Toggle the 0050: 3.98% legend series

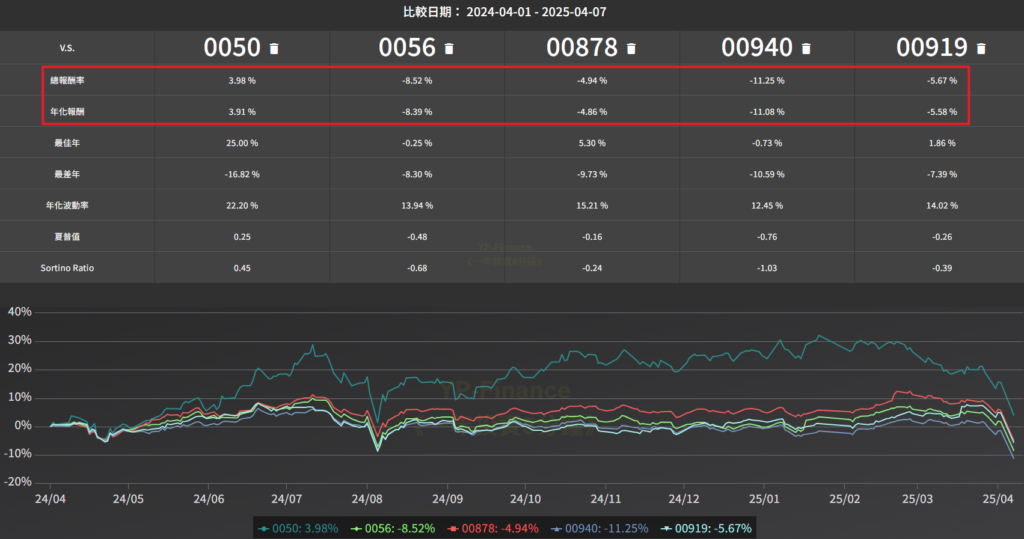pyautogui.click(x=298, y=529)
